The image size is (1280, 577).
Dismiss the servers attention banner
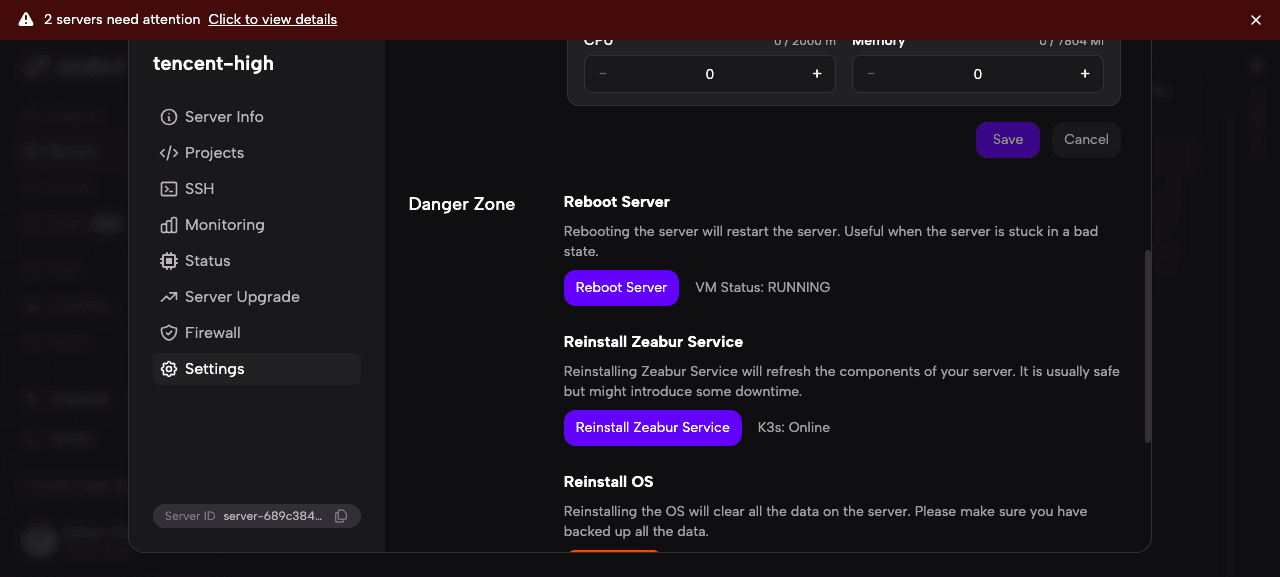point(1255,19)
